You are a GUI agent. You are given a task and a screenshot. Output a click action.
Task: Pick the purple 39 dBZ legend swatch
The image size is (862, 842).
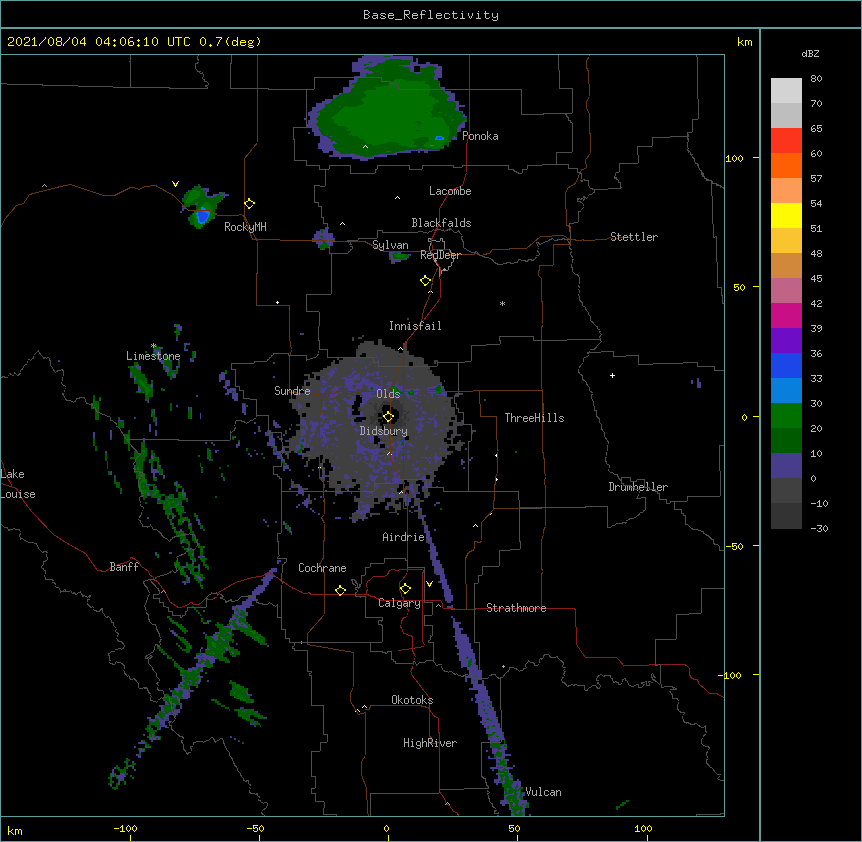pyautogui.click(x=786, y=341)
